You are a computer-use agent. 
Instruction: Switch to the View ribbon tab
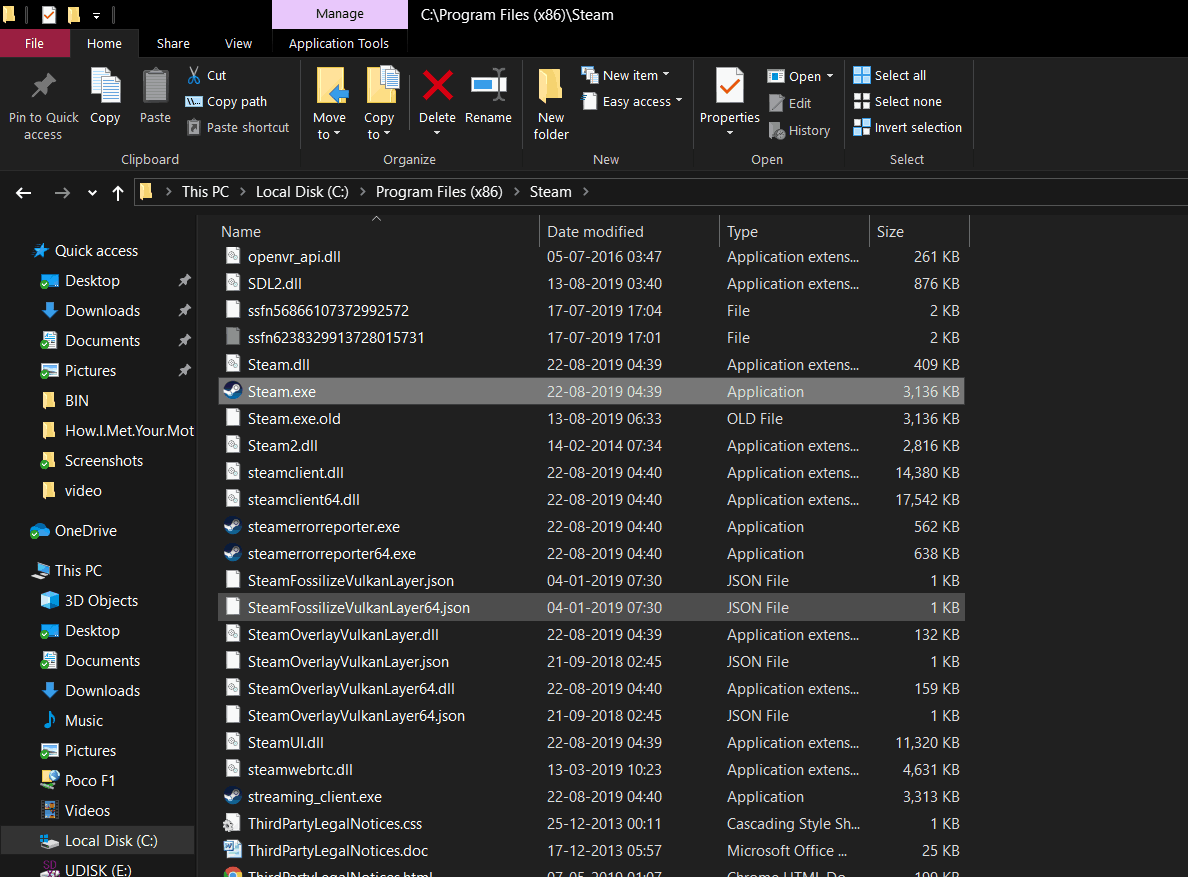point(239,43)
